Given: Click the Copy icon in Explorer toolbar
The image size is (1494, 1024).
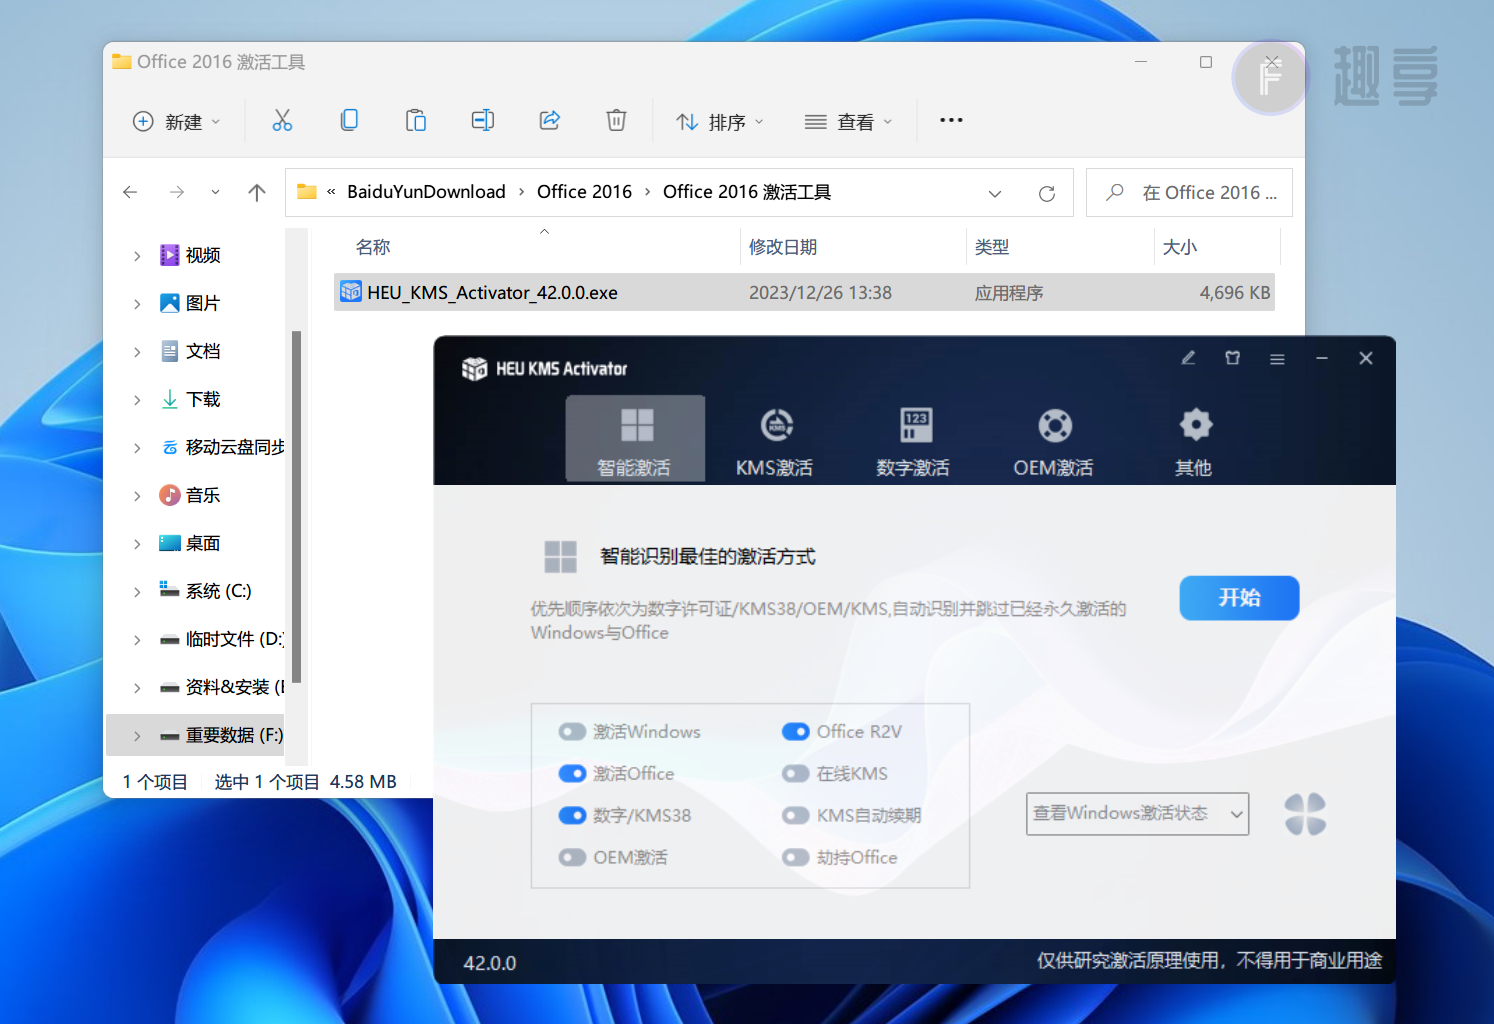Looking at the screenshot, I should 349,121.
